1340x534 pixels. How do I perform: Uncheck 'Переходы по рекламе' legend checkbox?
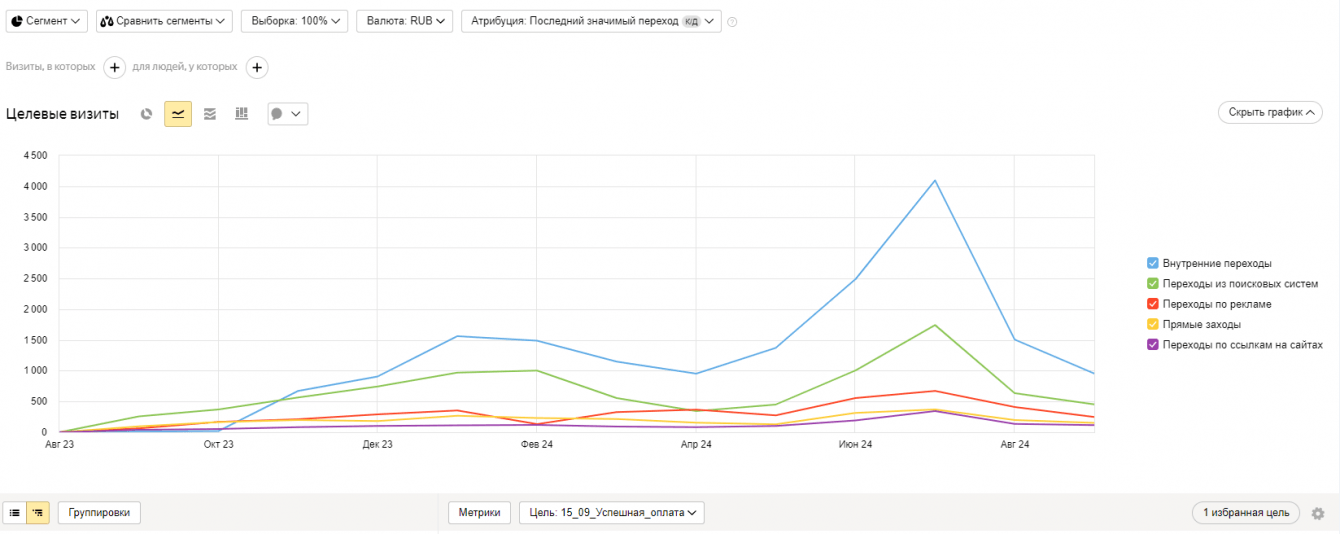1153,304
